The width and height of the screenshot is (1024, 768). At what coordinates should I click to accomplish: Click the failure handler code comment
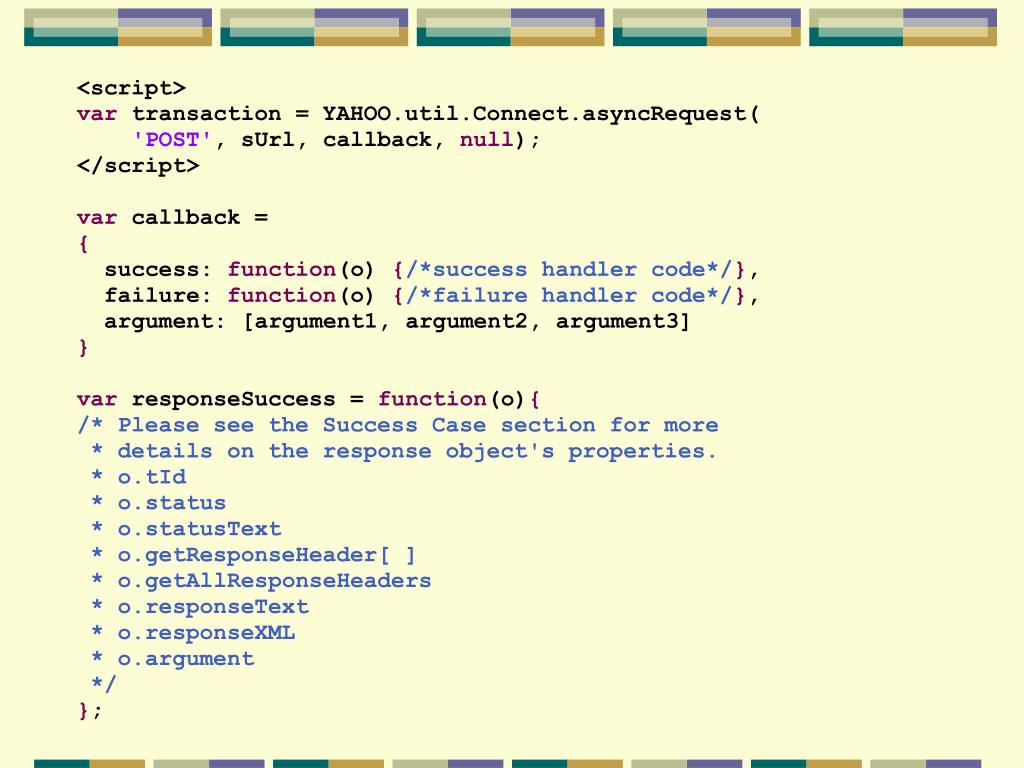click(569, 295)
